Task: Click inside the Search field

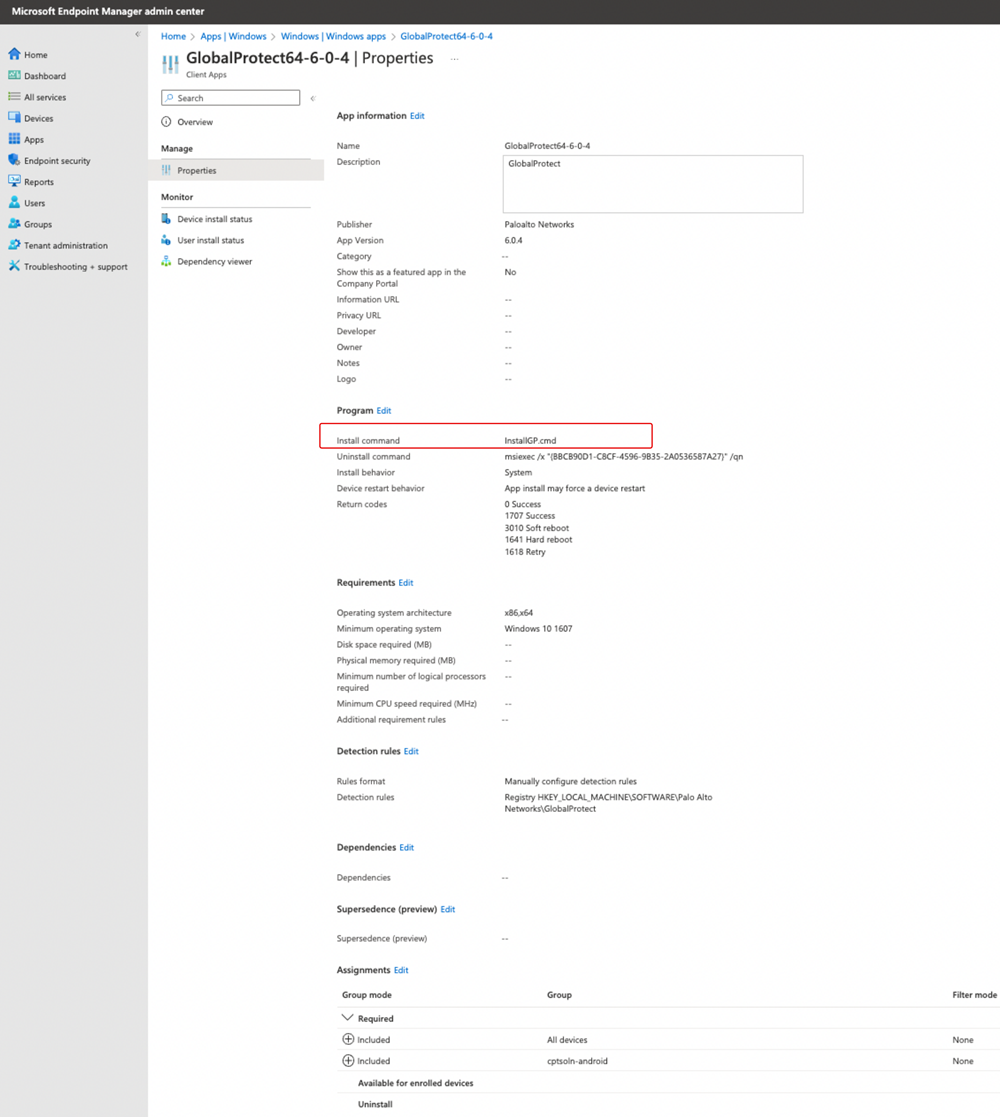Action: [230, 97]
